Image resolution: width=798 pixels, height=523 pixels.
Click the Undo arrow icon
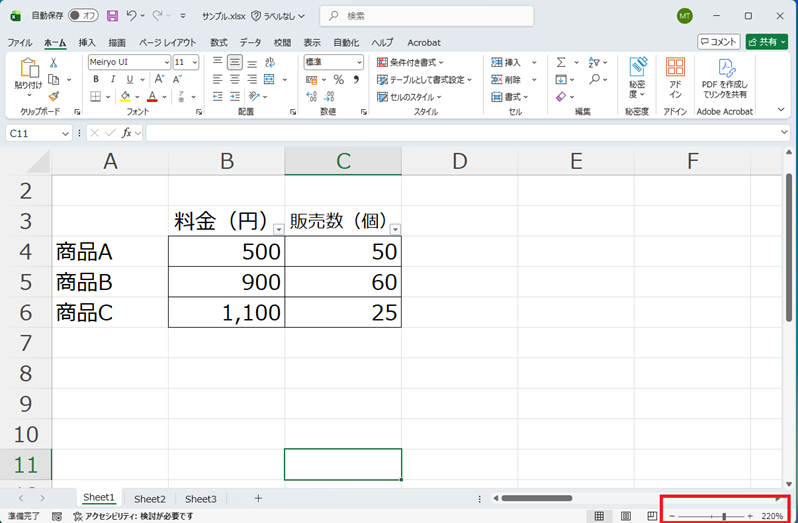132,16
